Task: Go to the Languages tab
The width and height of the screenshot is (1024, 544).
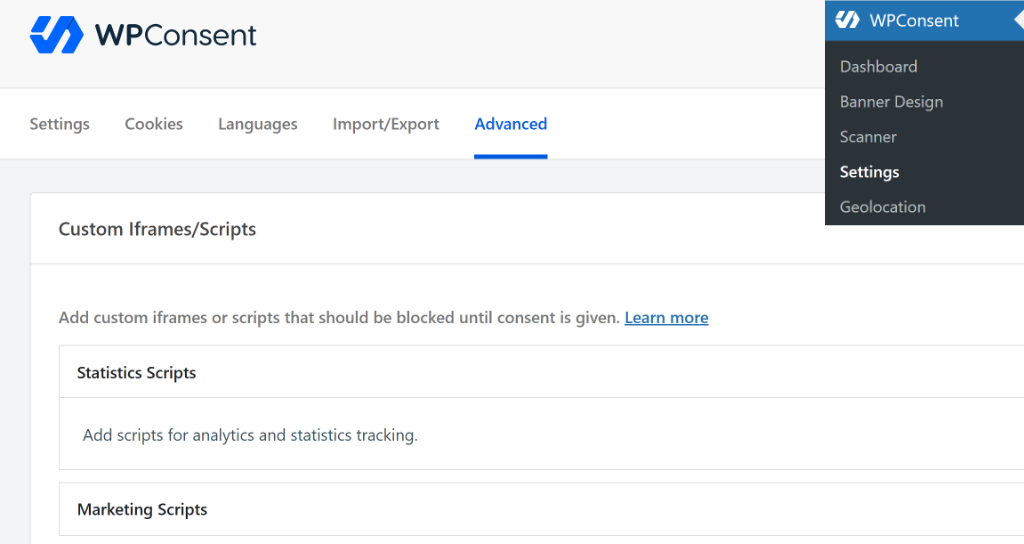Action: (x=257, y=124)
